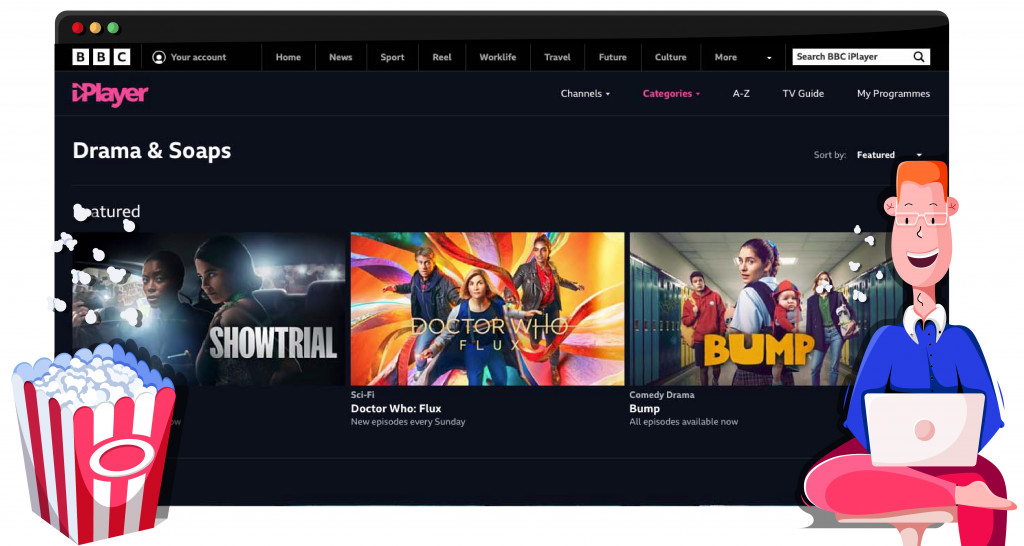This screenshot has height=546, width=1024.
Task: Open the A-Z programme list
Action: (x=741, y=94)
